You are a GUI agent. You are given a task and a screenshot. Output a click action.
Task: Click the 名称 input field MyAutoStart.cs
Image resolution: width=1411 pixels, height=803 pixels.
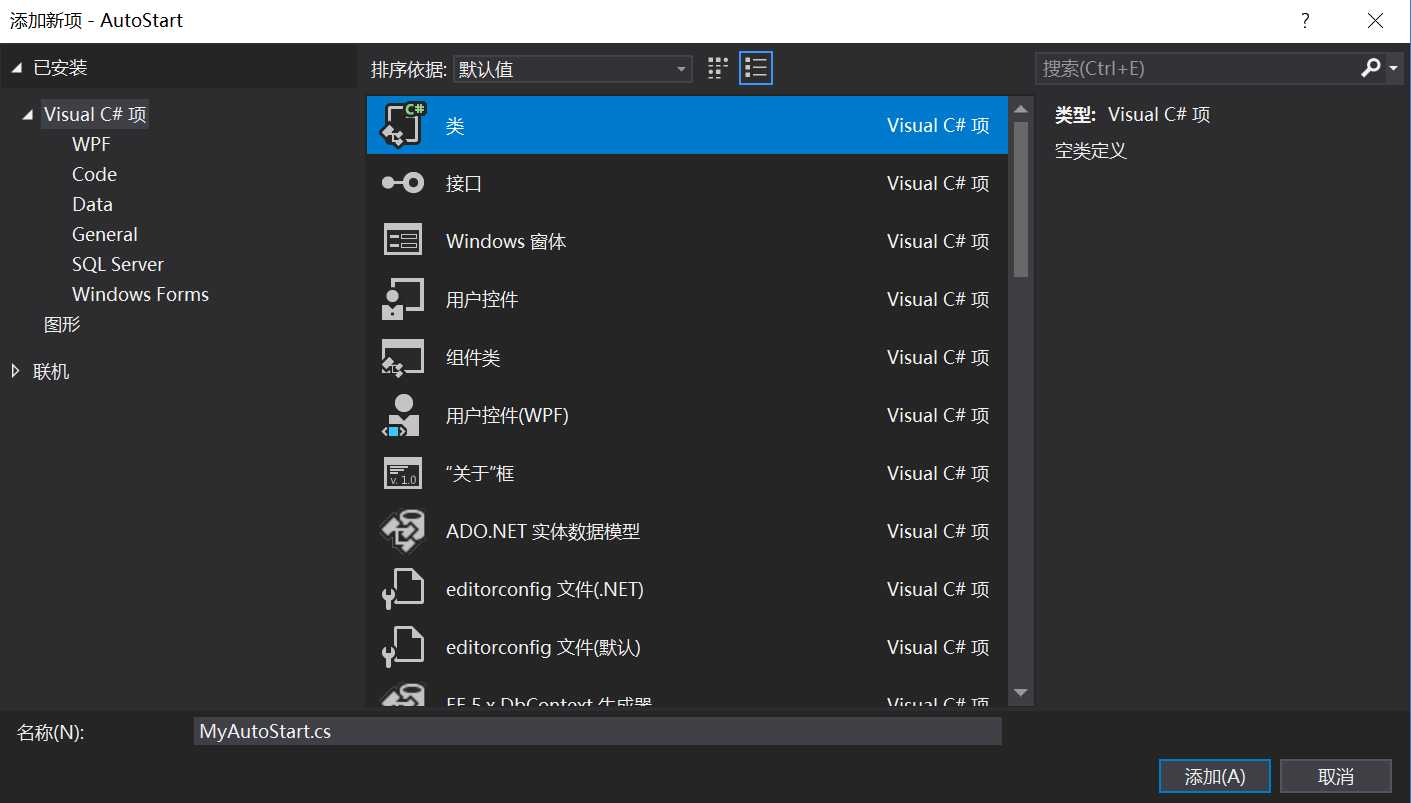tap(598, 731)
